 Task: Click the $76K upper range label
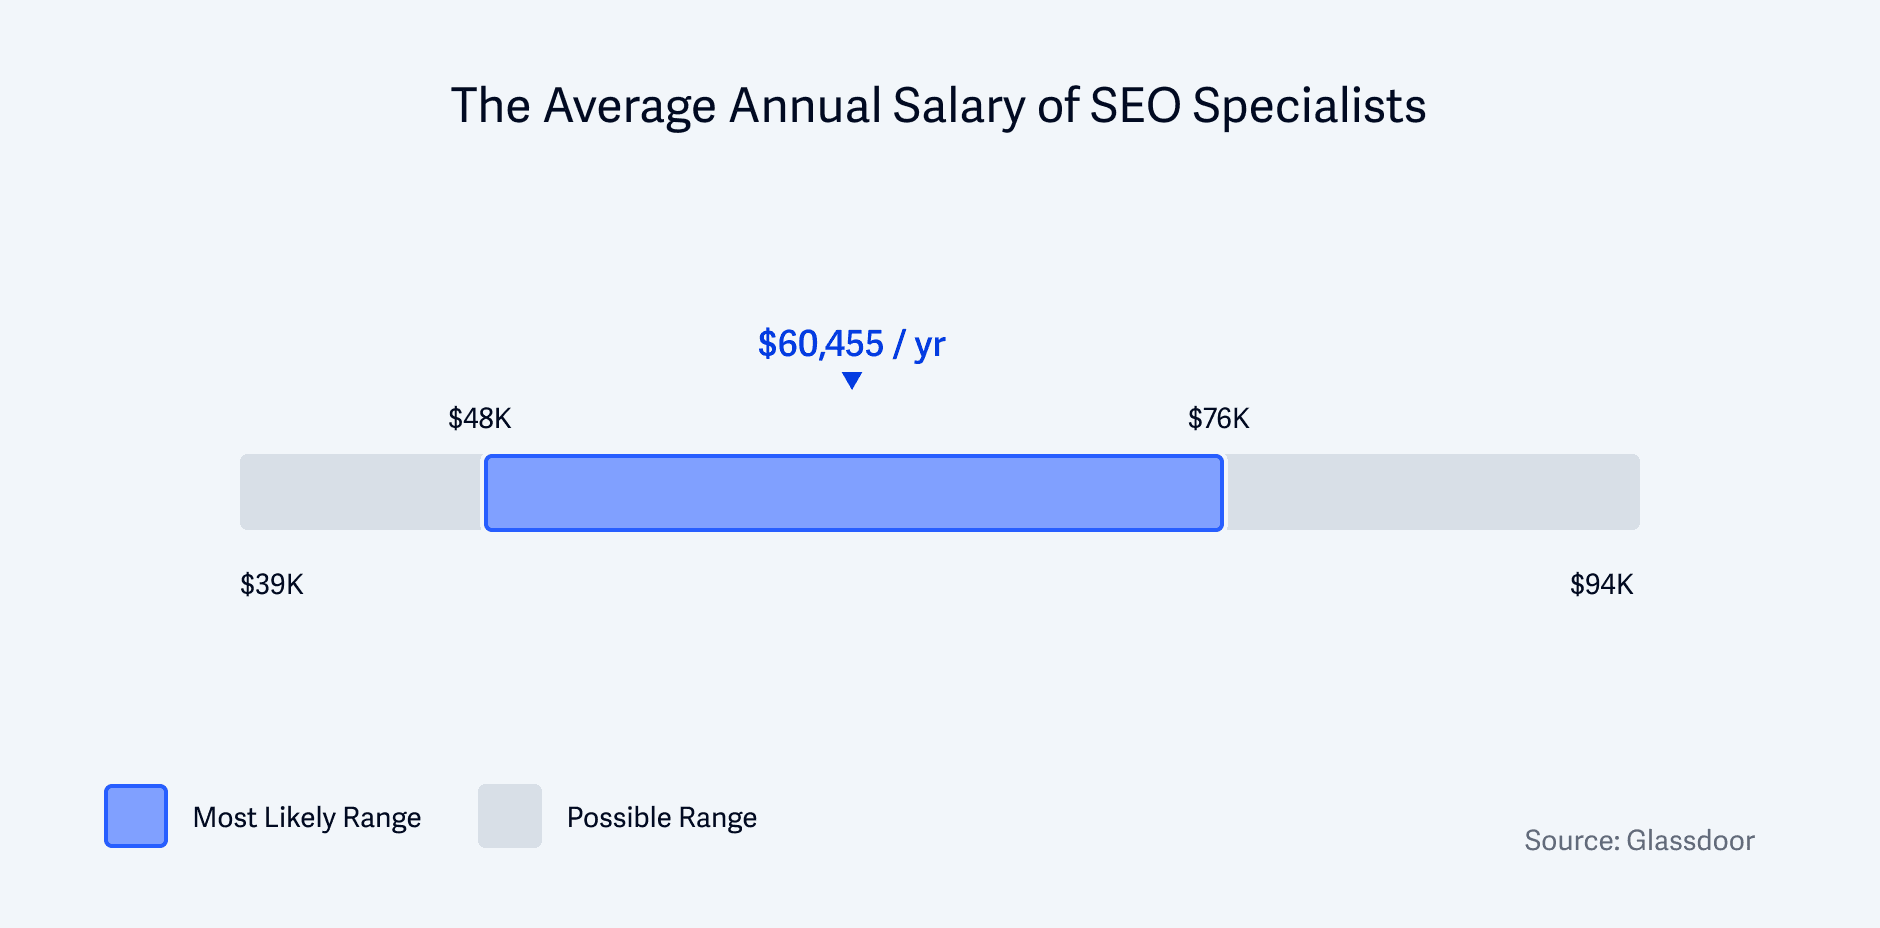(x=1219, y=418)
